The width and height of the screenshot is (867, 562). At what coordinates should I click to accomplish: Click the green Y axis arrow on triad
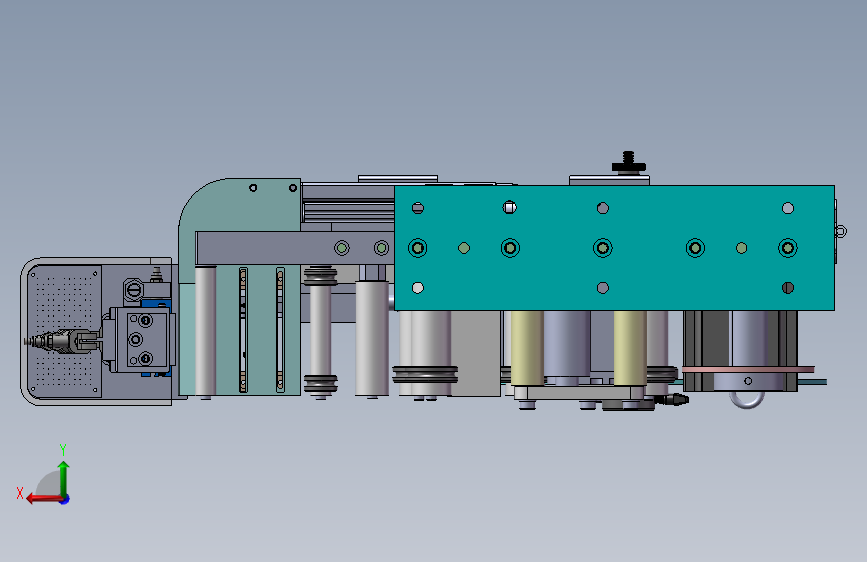pyautogui.click(x=64, y=478)
